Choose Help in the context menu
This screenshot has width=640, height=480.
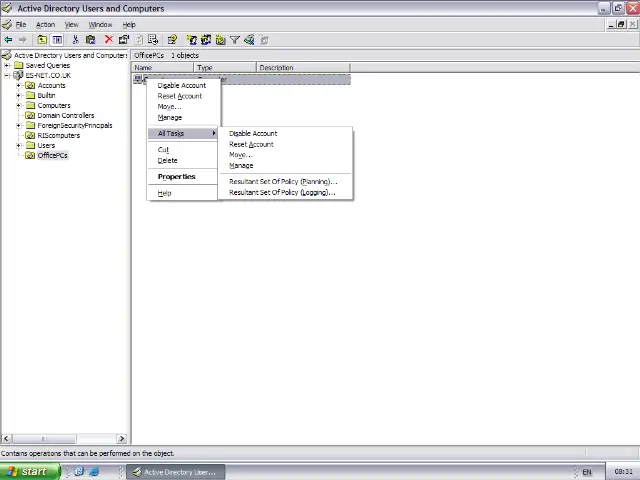182,193
